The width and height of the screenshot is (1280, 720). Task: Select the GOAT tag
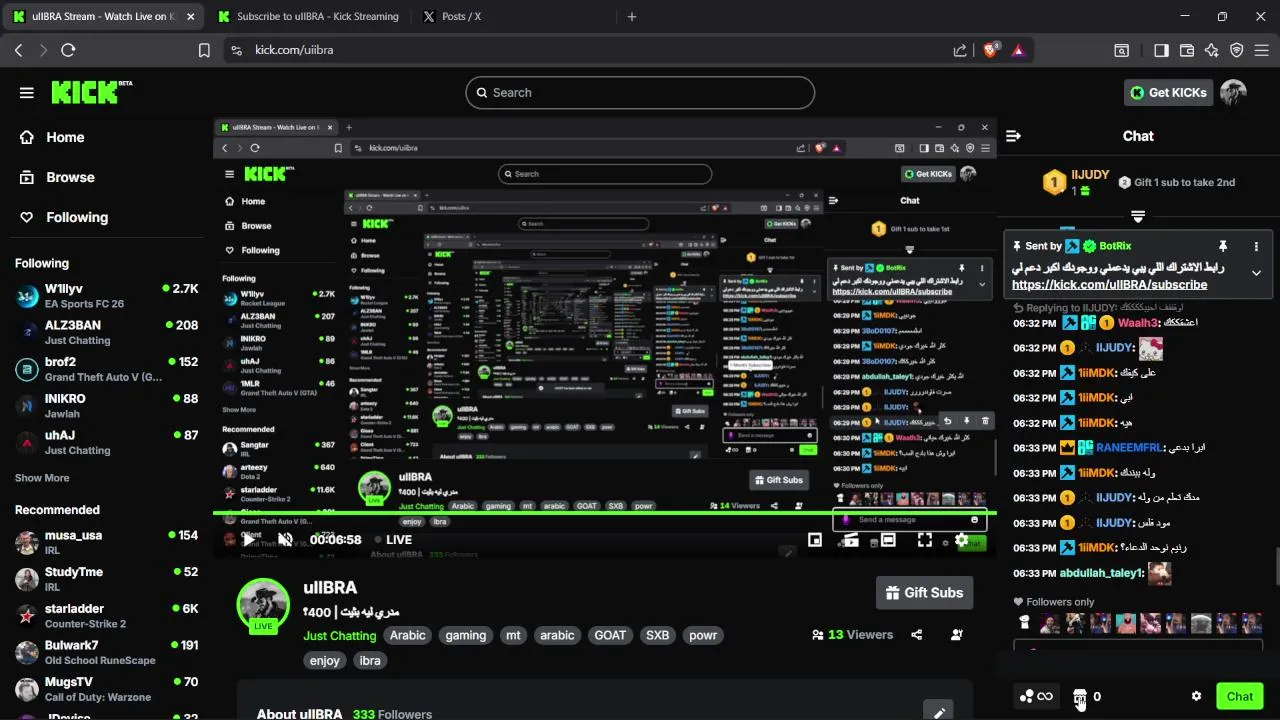[610, 635]
